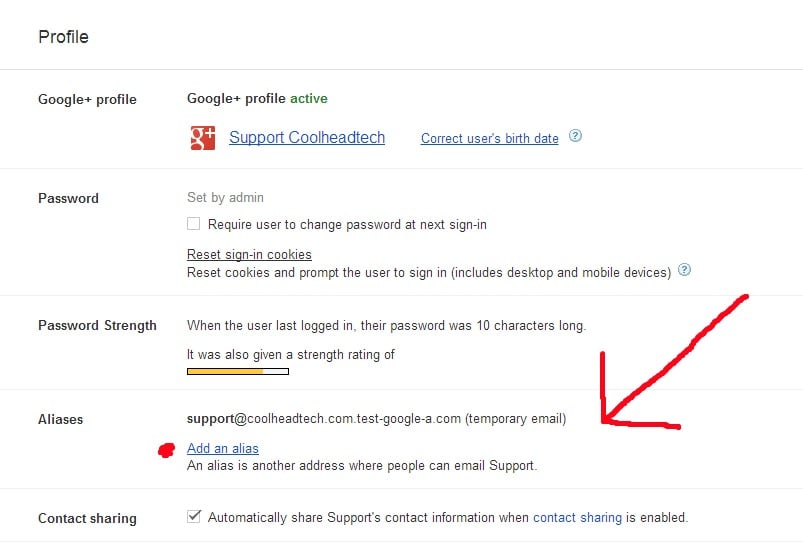Click the Add an alias link

[222, 448]
